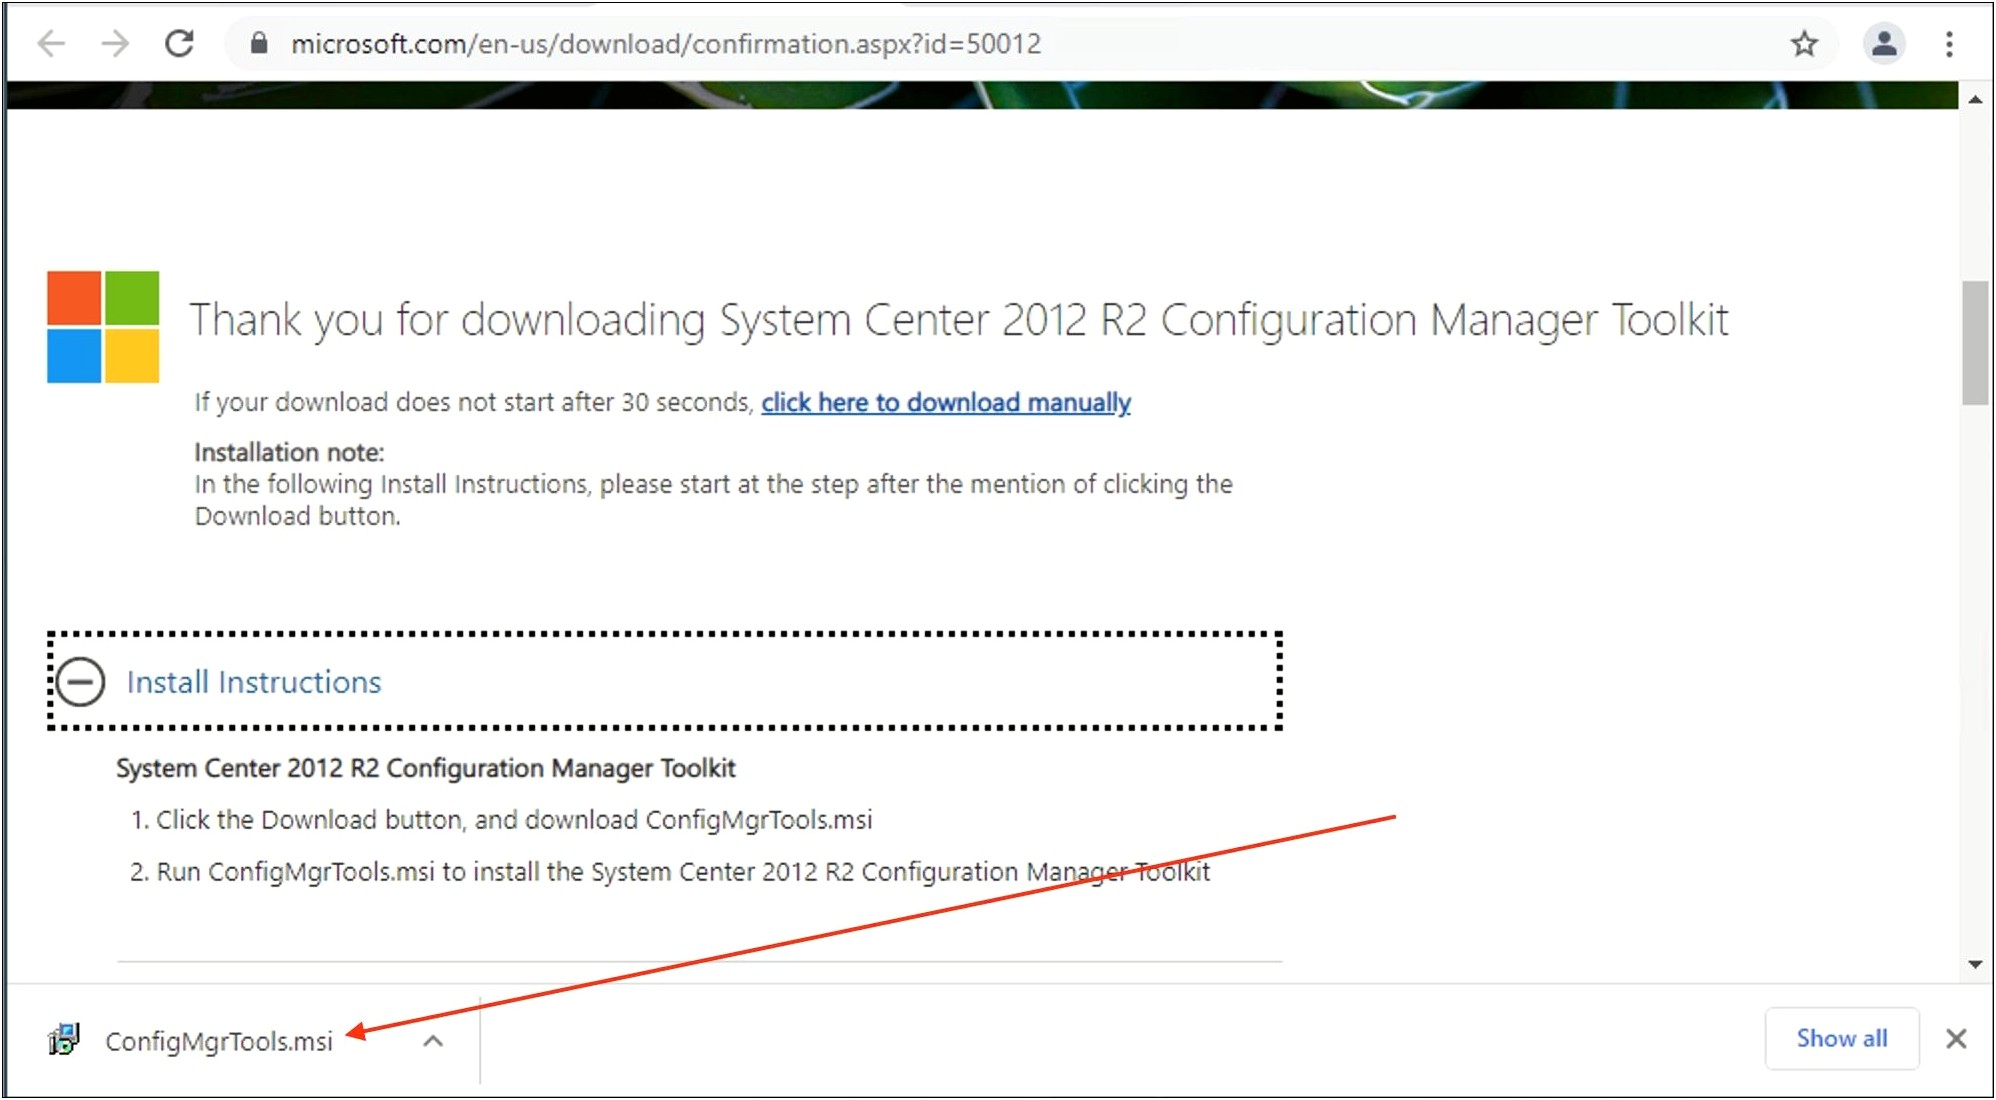The width and height of the screenshot is (1996, 1100).
Task: Bookmark this page with the star icon
Action: click(1804, 44)
